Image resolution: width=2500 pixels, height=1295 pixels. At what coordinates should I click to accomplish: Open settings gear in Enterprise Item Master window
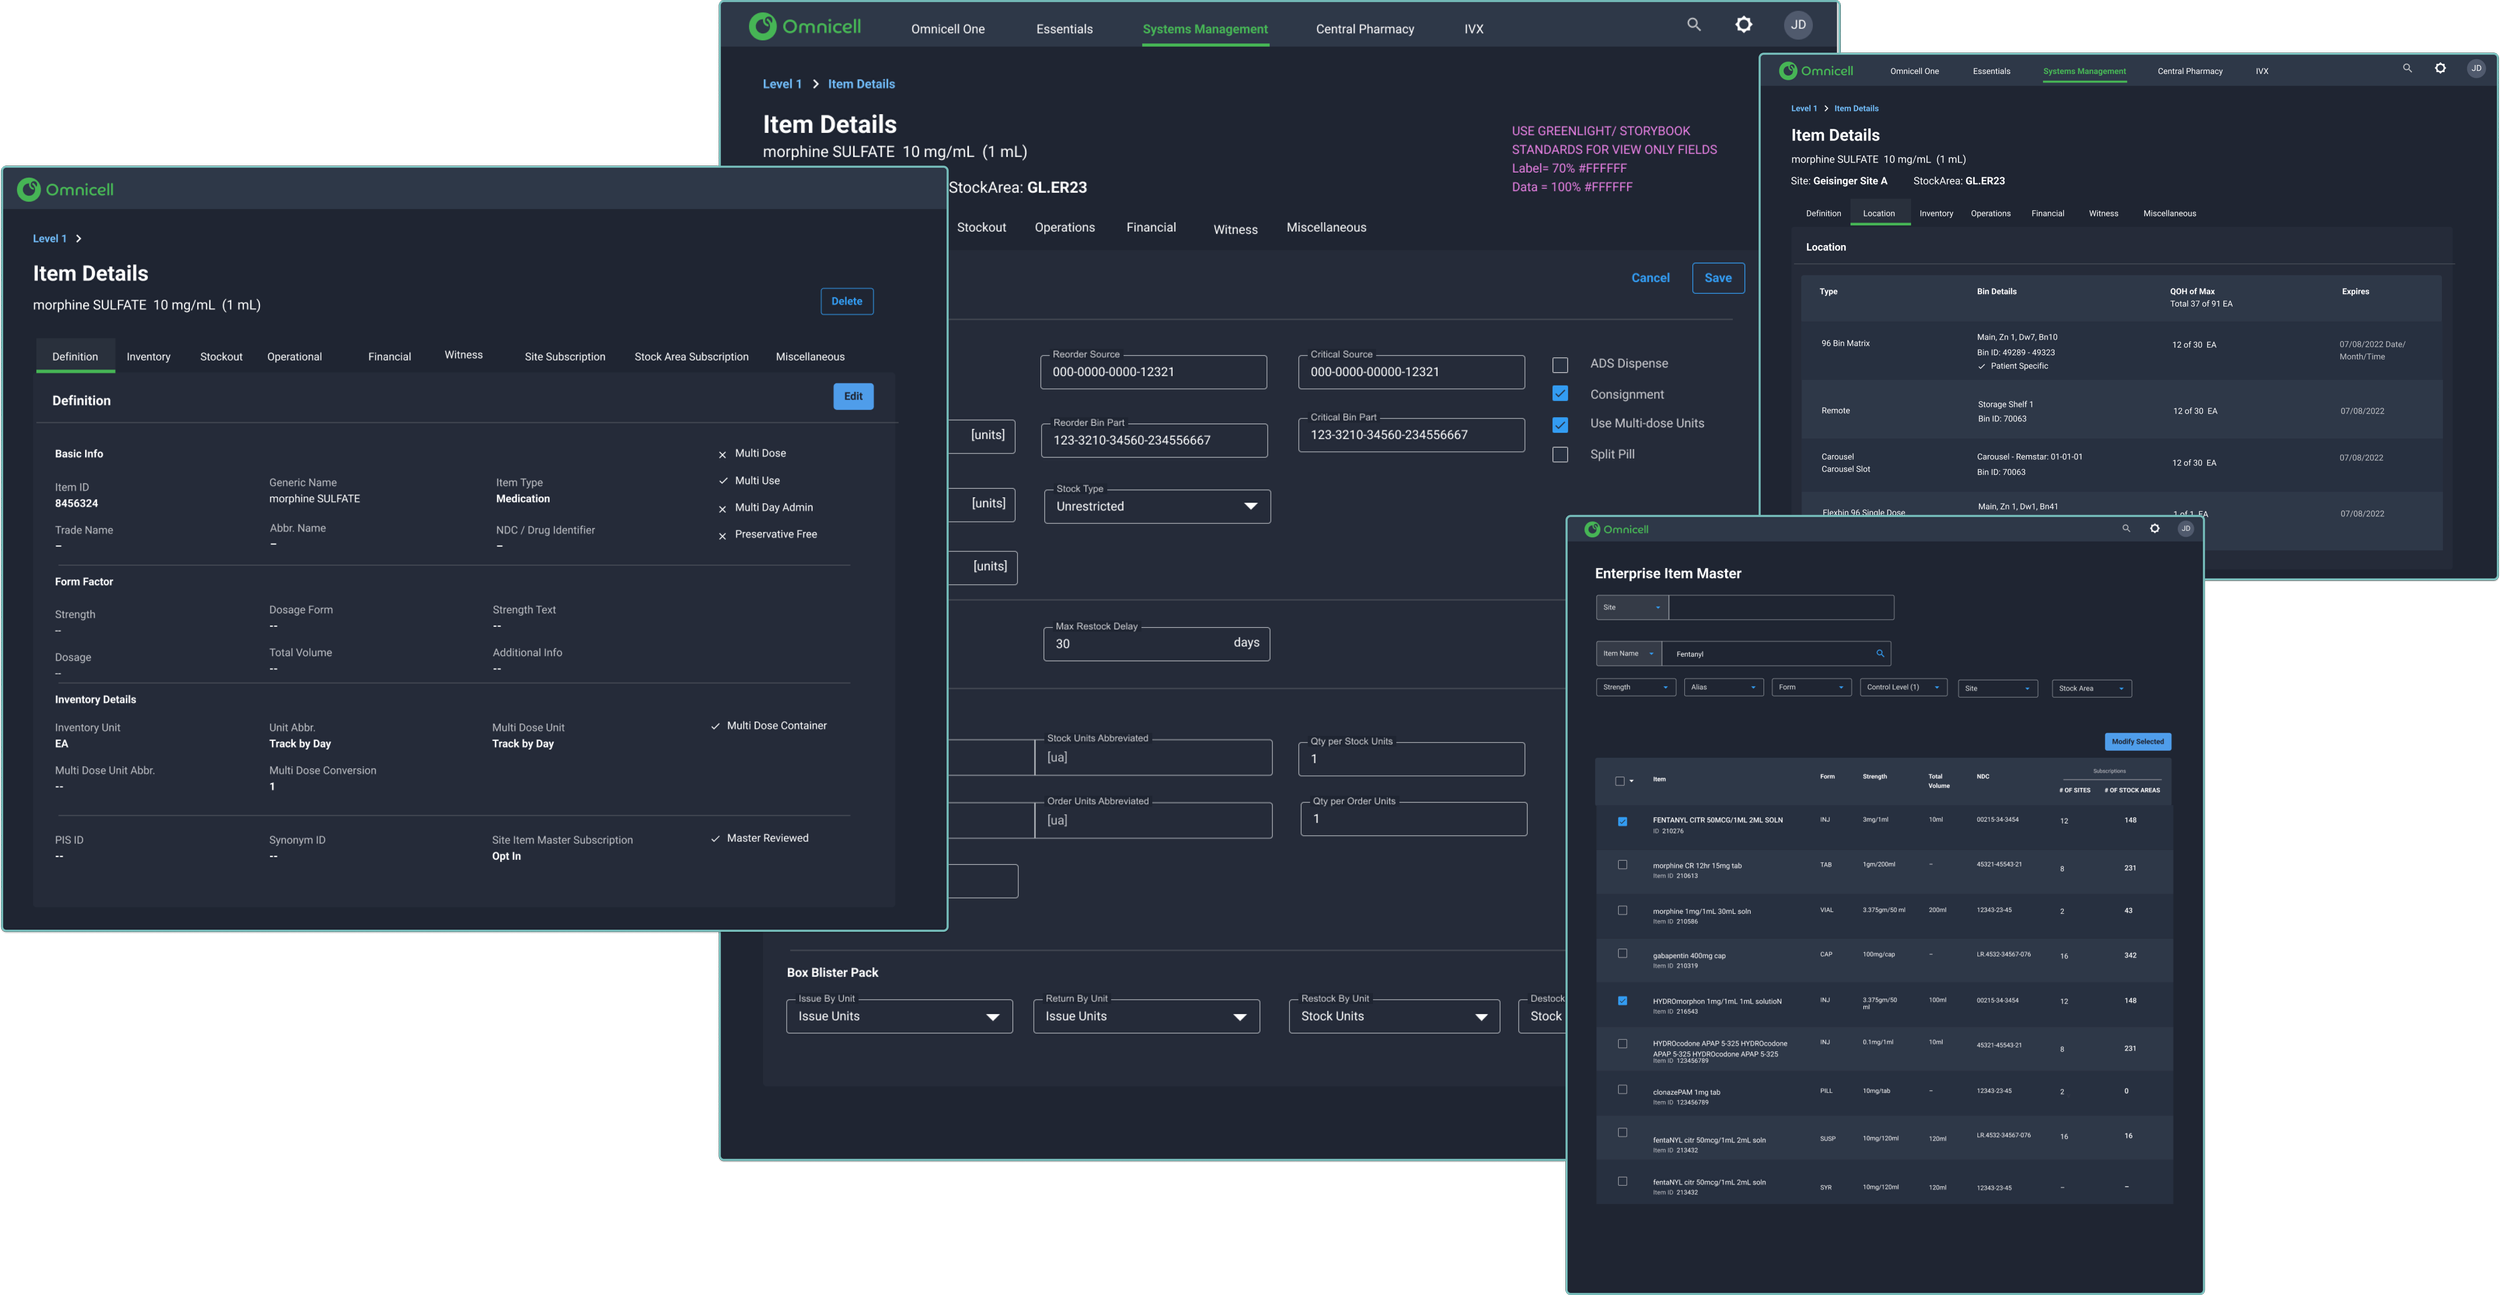[2154, 528]
